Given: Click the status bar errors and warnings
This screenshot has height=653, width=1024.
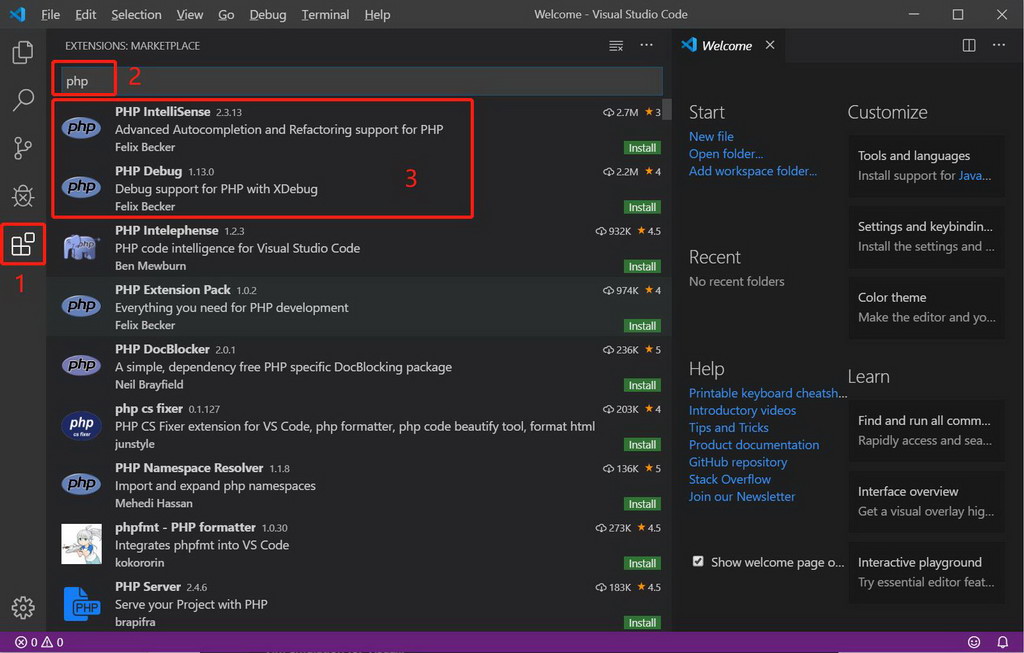Looking at the screenshot, I should [39, 643].
